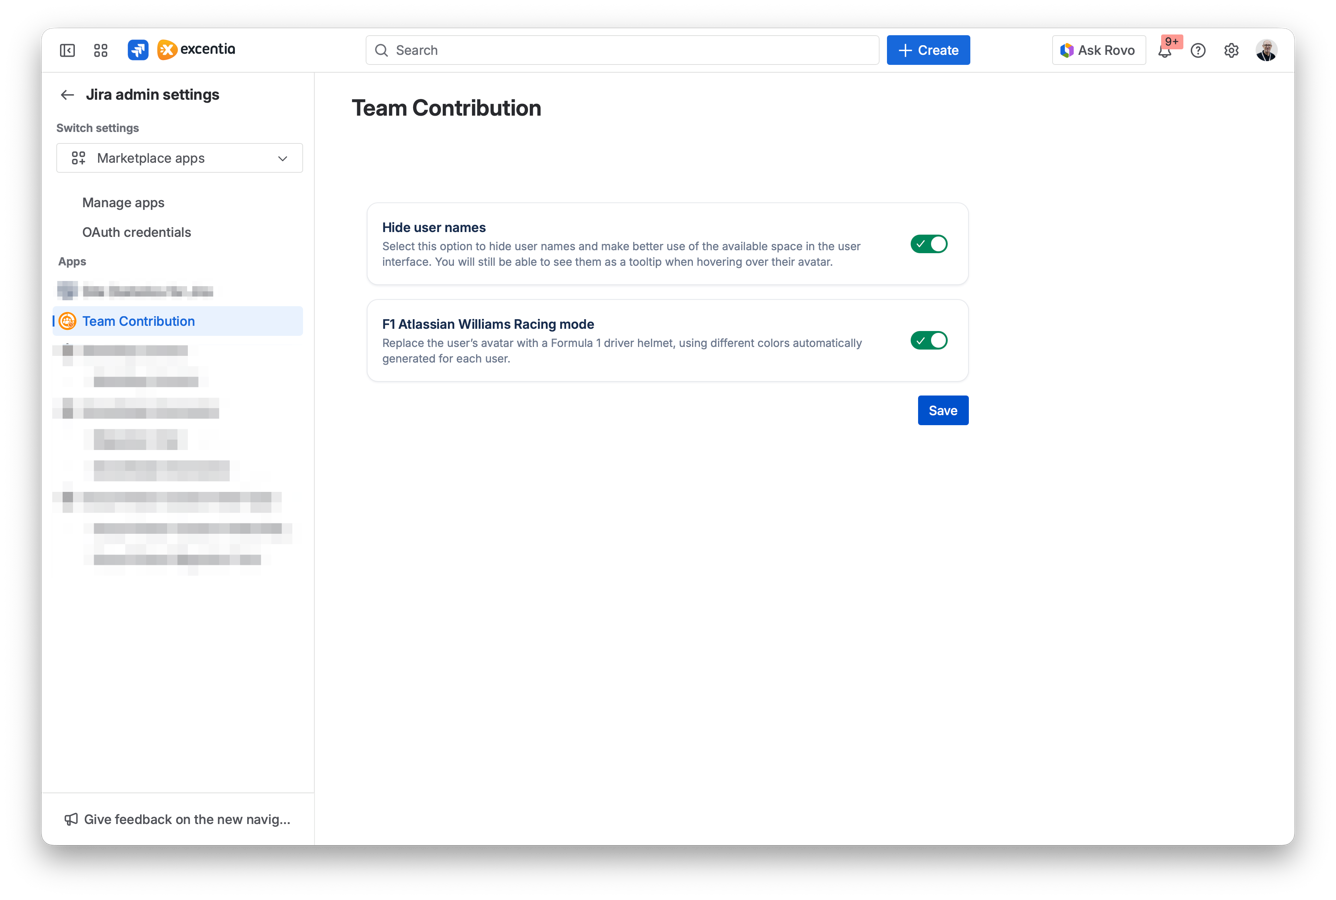
Task: Click the Jira logo icon
Action: [137, 49]
